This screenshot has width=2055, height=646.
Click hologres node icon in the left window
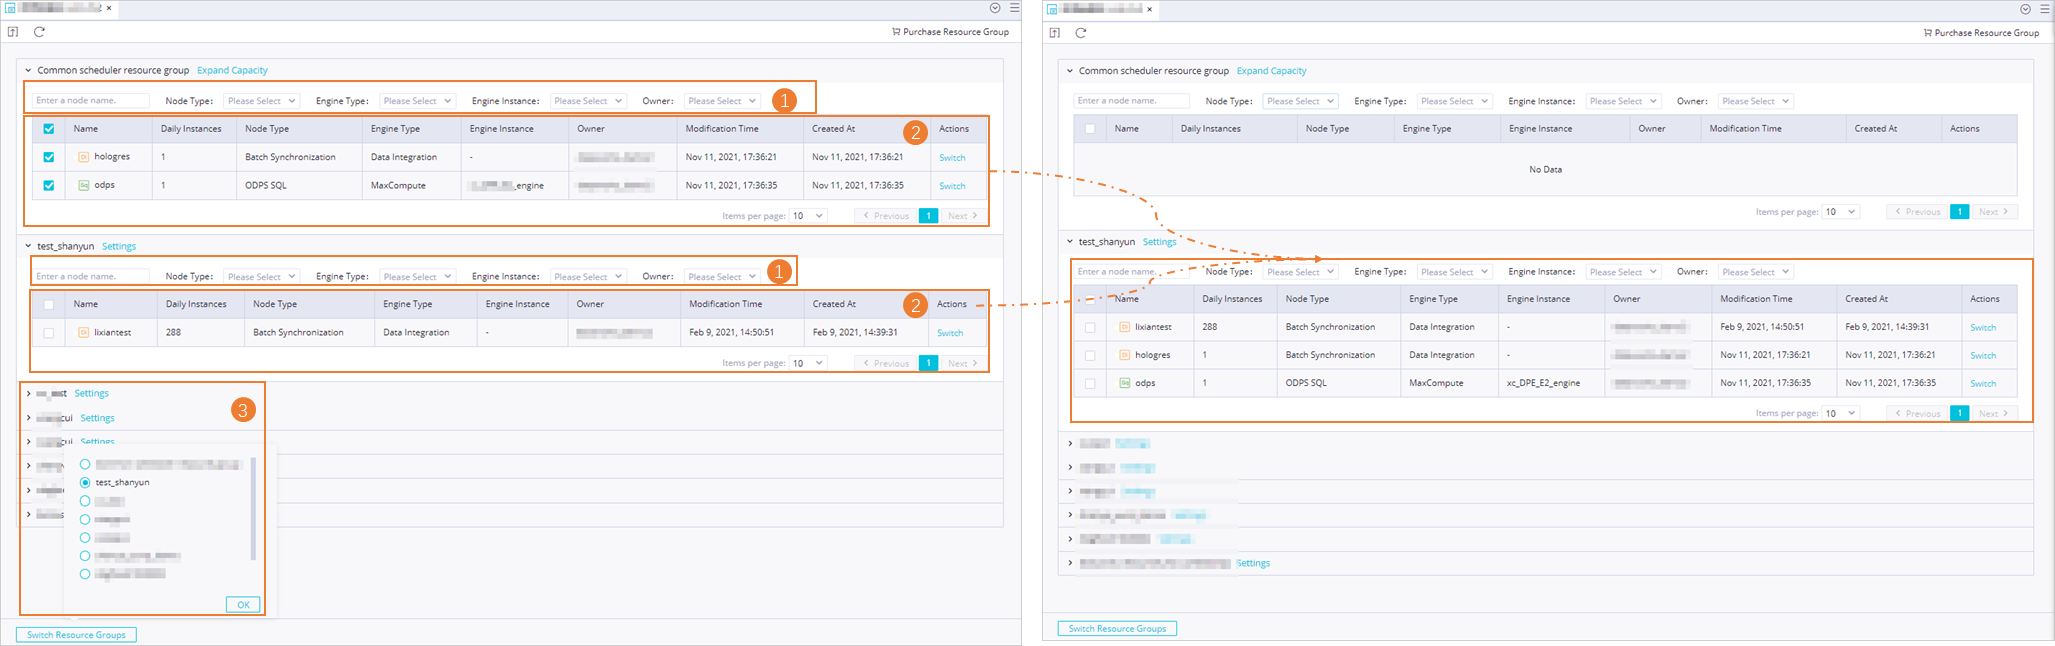(x=84, y=157)
